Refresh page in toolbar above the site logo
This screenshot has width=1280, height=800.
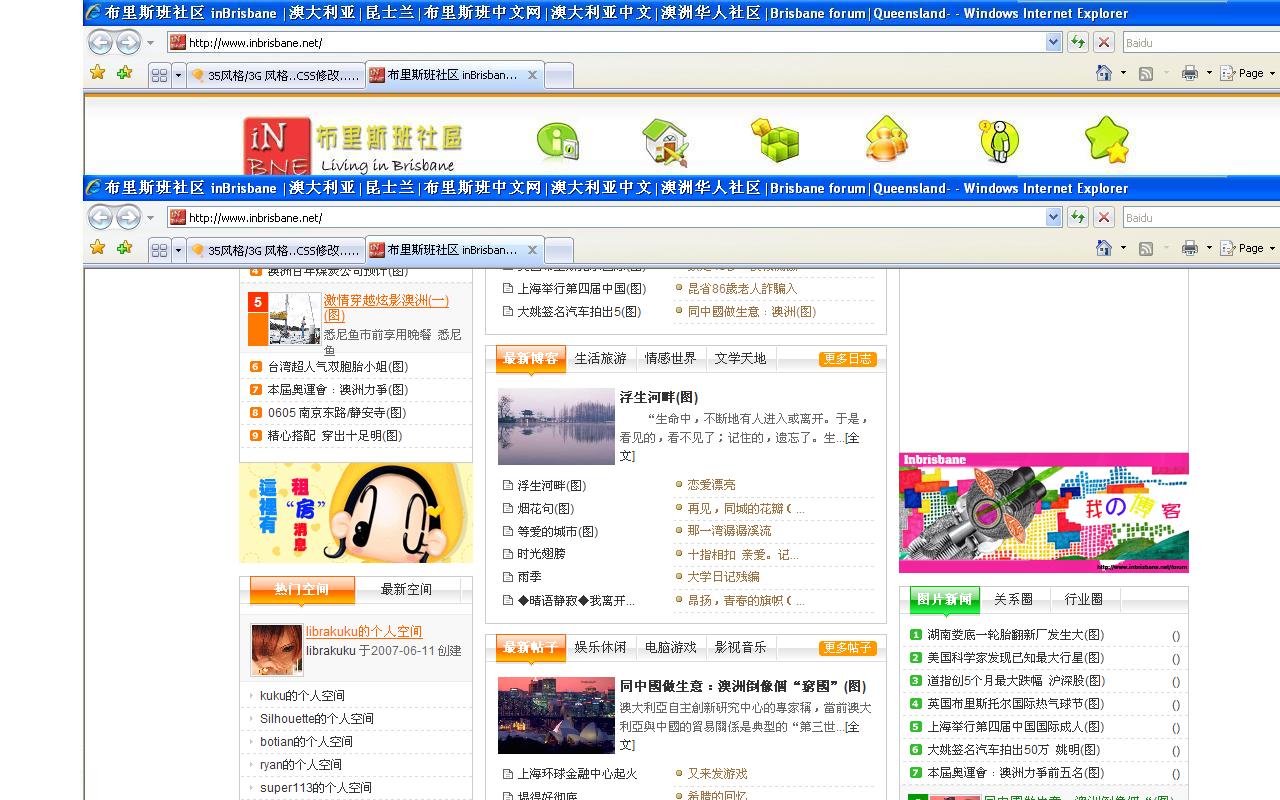1077,42
